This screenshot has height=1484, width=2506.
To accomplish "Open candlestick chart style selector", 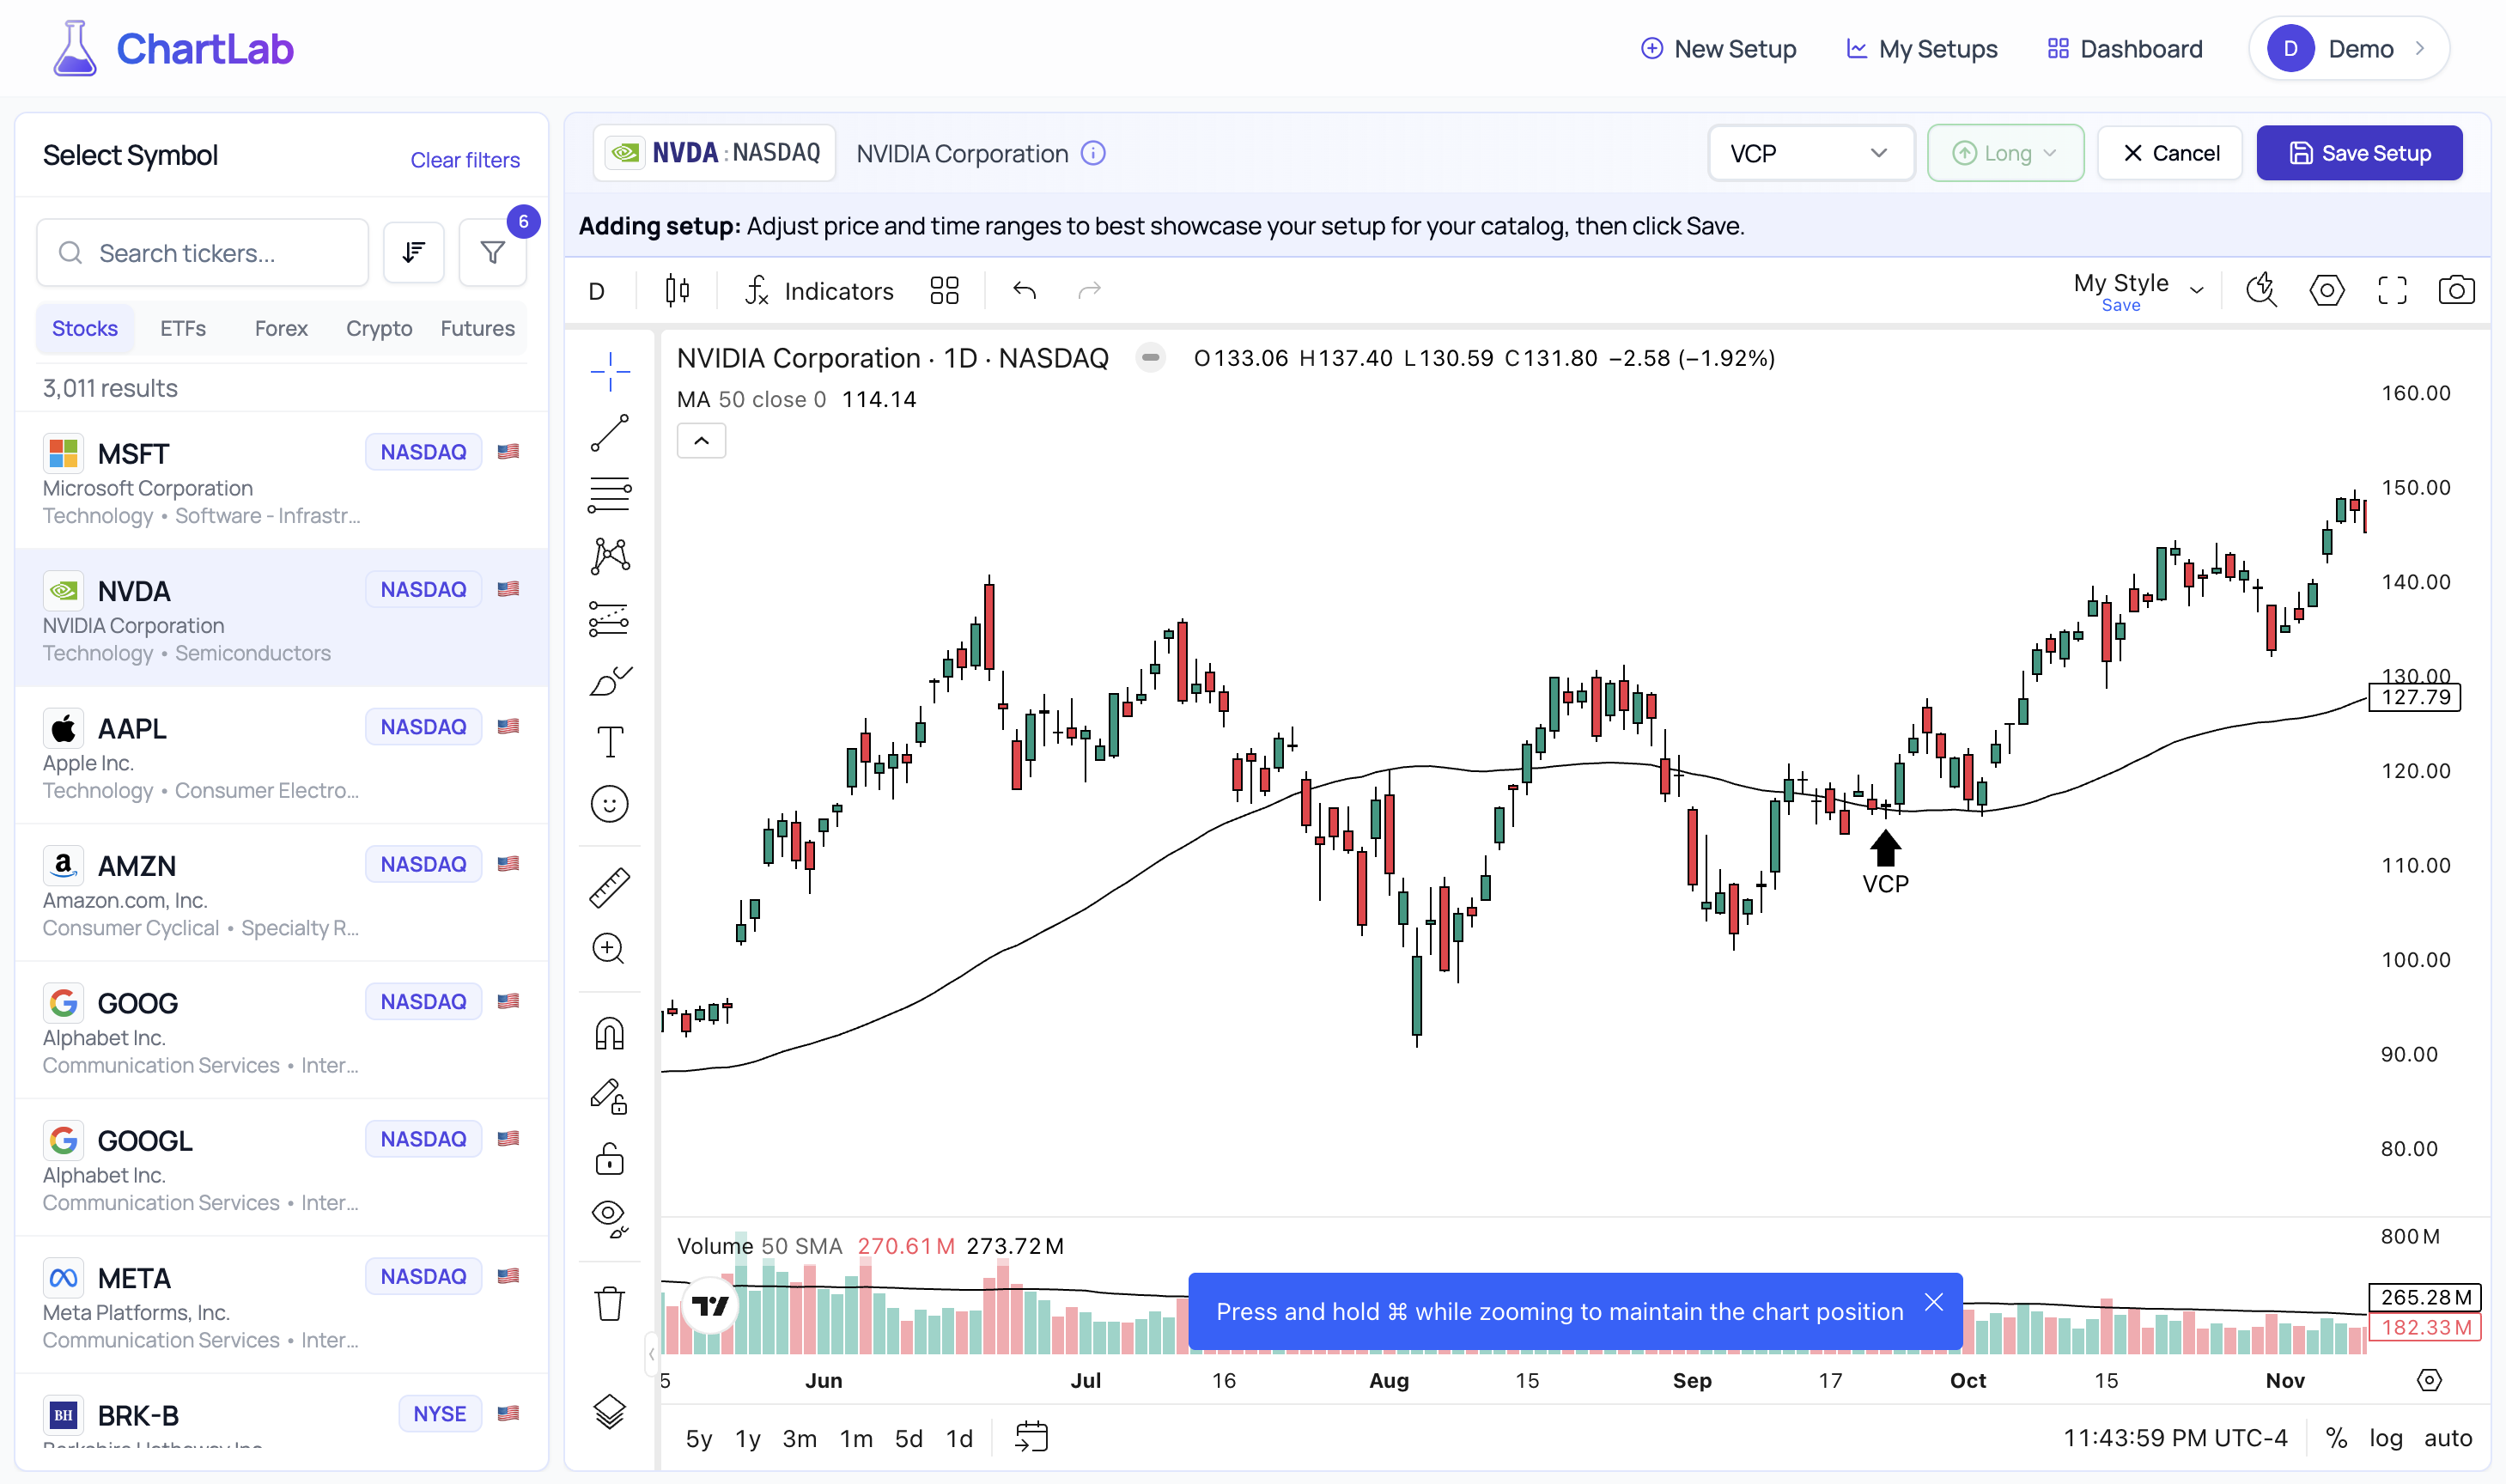I will pos(677,291).
